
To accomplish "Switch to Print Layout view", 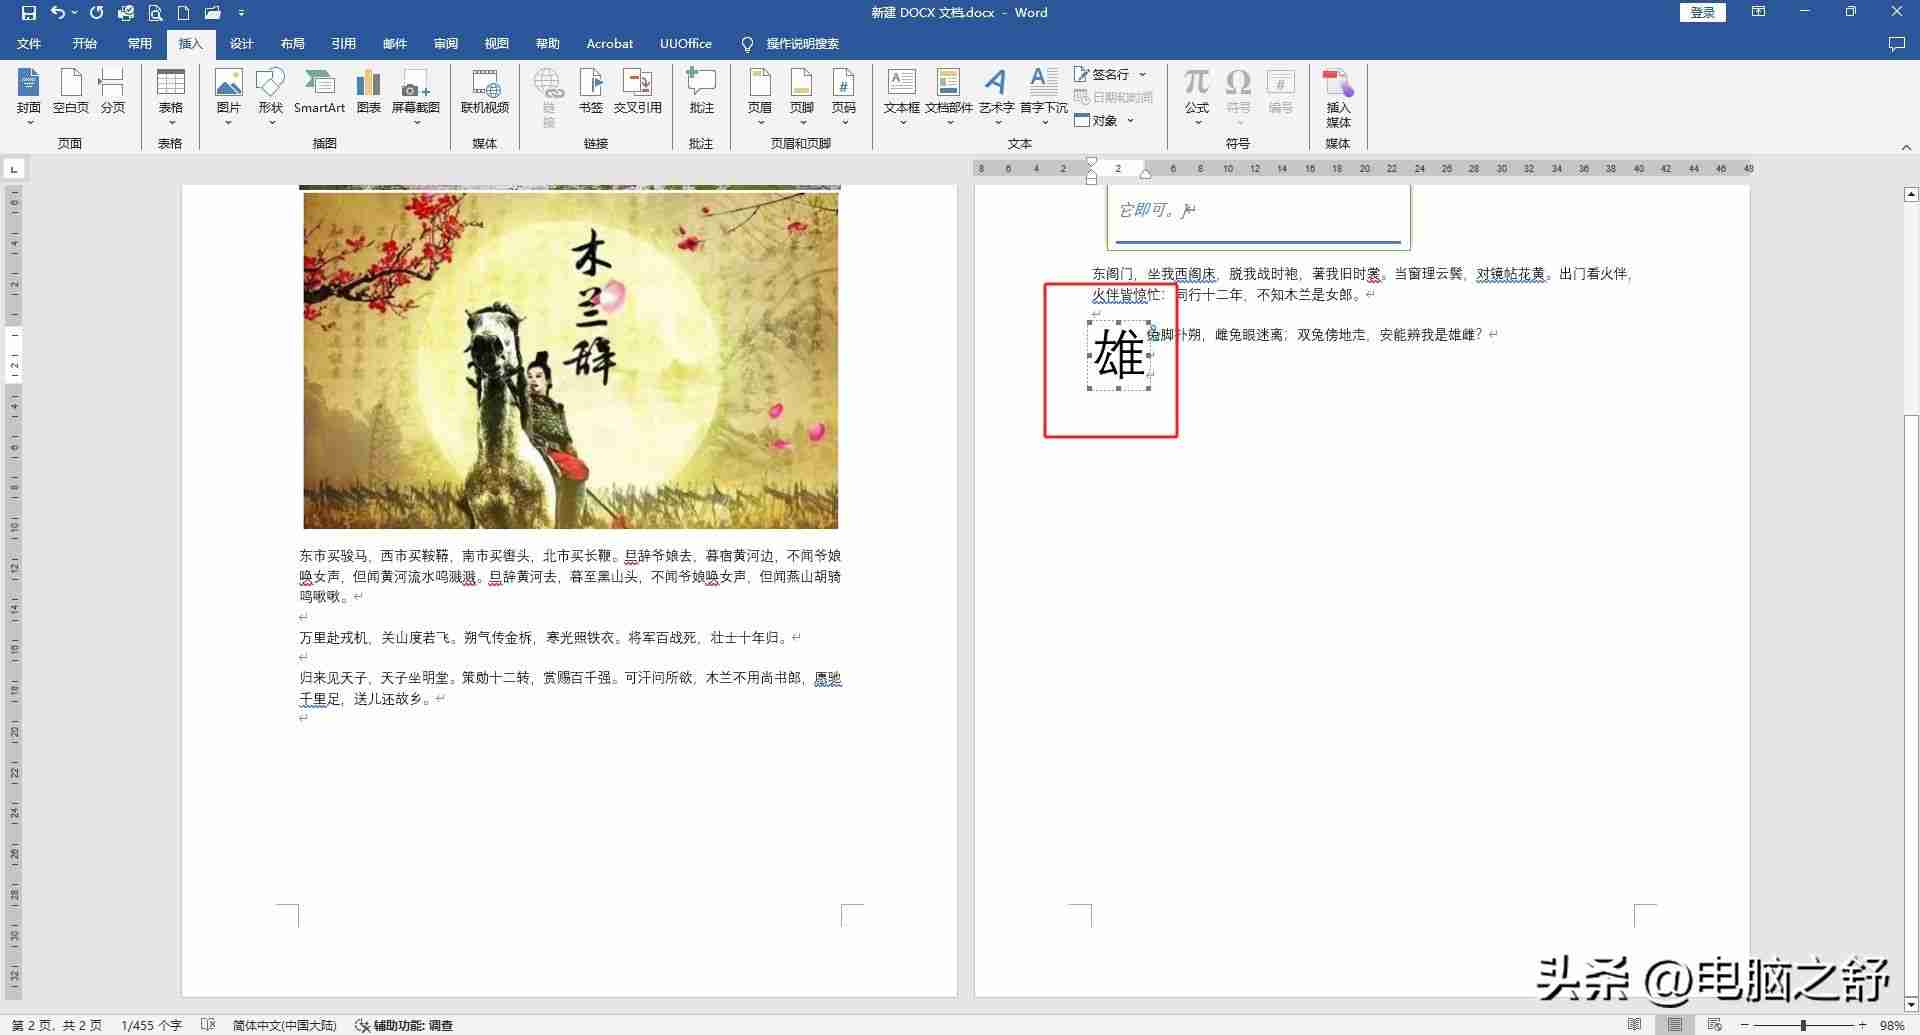I will tap(1675, 1025).
